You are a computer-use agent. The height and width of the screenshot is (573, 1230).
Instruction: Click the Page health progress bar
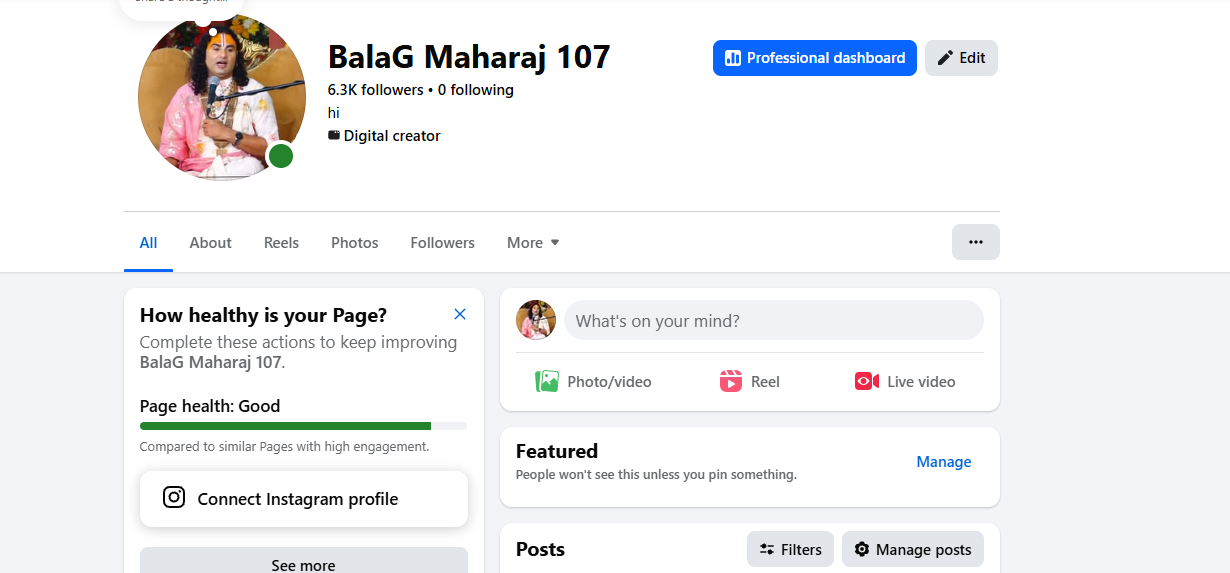303,426
